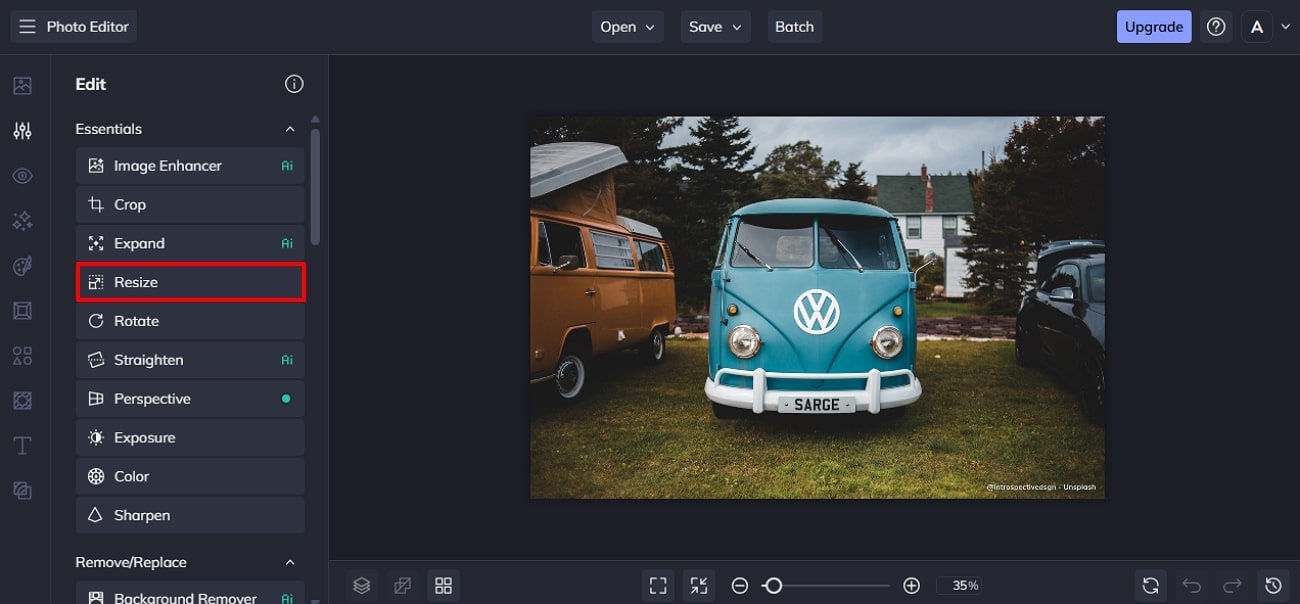Click the Upgrade button
This screenshot has width=1300, height=604.
pos(1154,27)
